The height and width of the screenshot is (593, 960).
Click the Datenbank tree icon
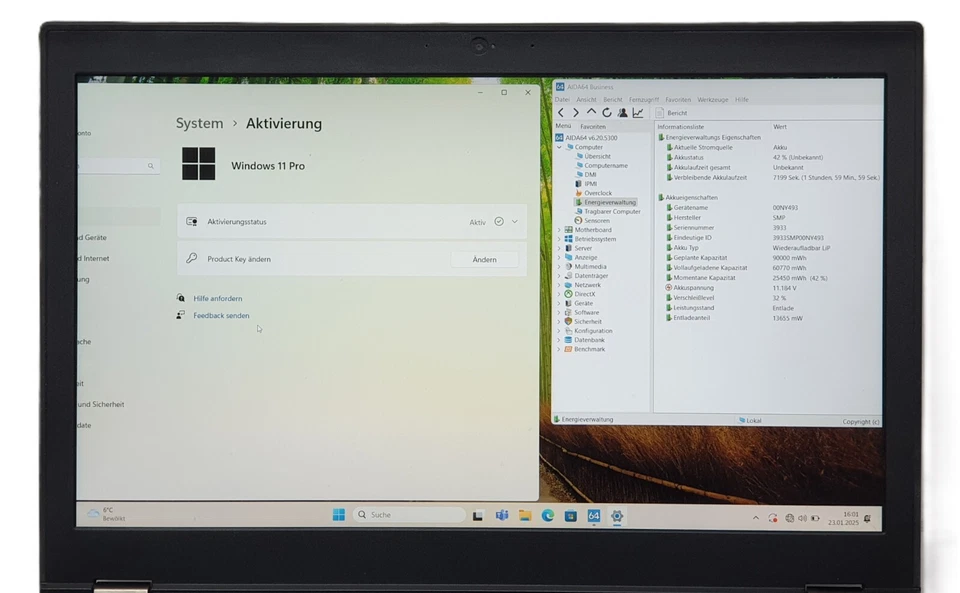[568, 340]
